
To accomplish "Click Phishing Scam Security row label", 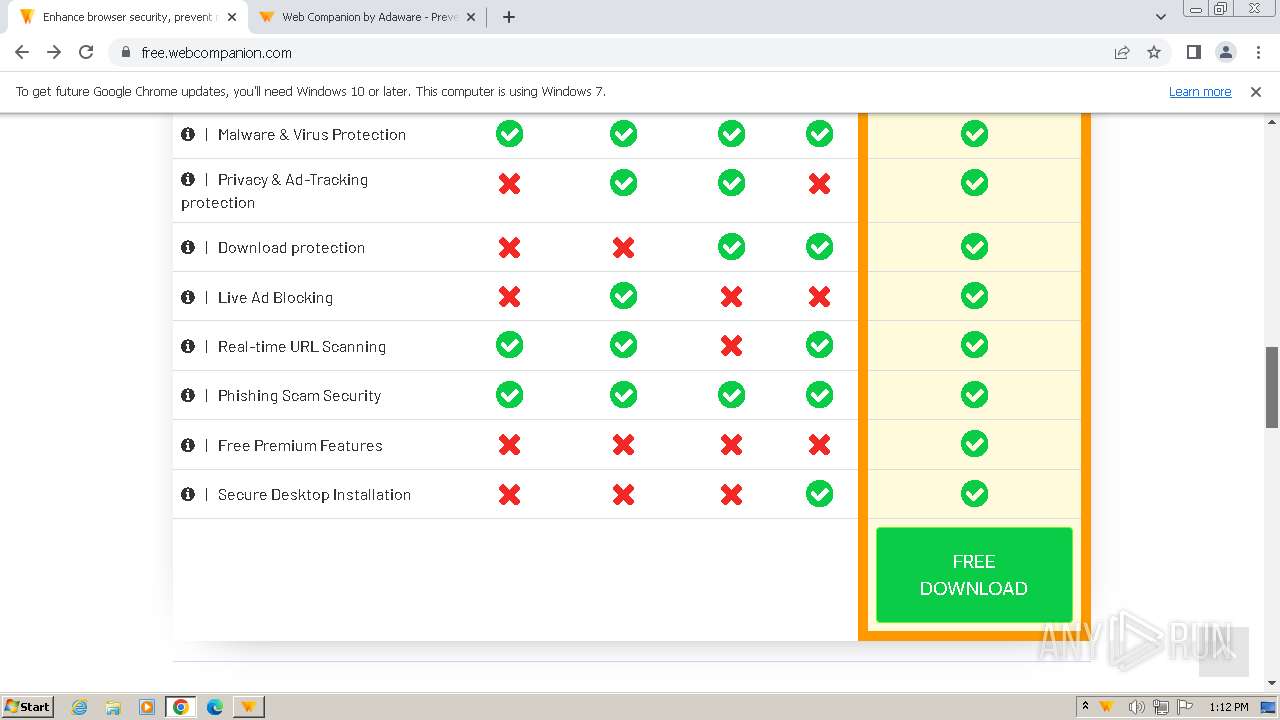I will click(300, 396).
